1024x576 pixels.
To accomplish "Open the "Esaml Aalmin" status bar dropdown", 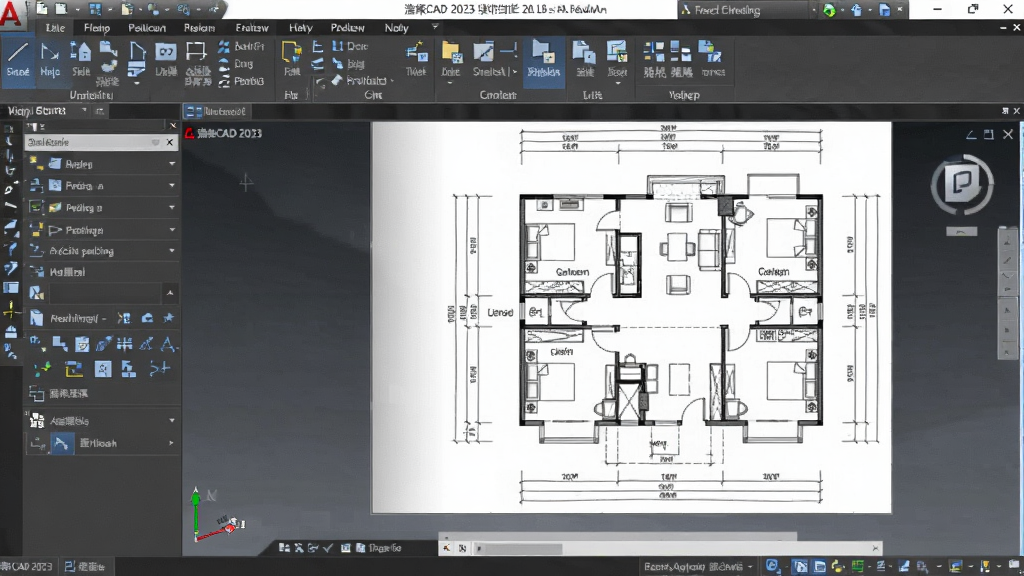I will coord(698,566).
